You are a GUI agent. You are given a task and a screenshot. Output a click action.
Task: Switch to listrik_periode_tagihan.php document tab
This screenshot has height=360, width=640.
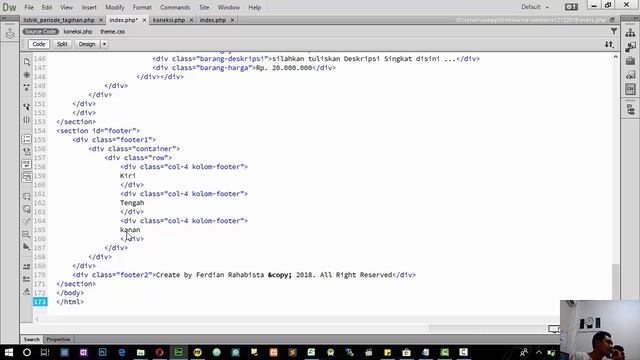click(x=59, y=20)
